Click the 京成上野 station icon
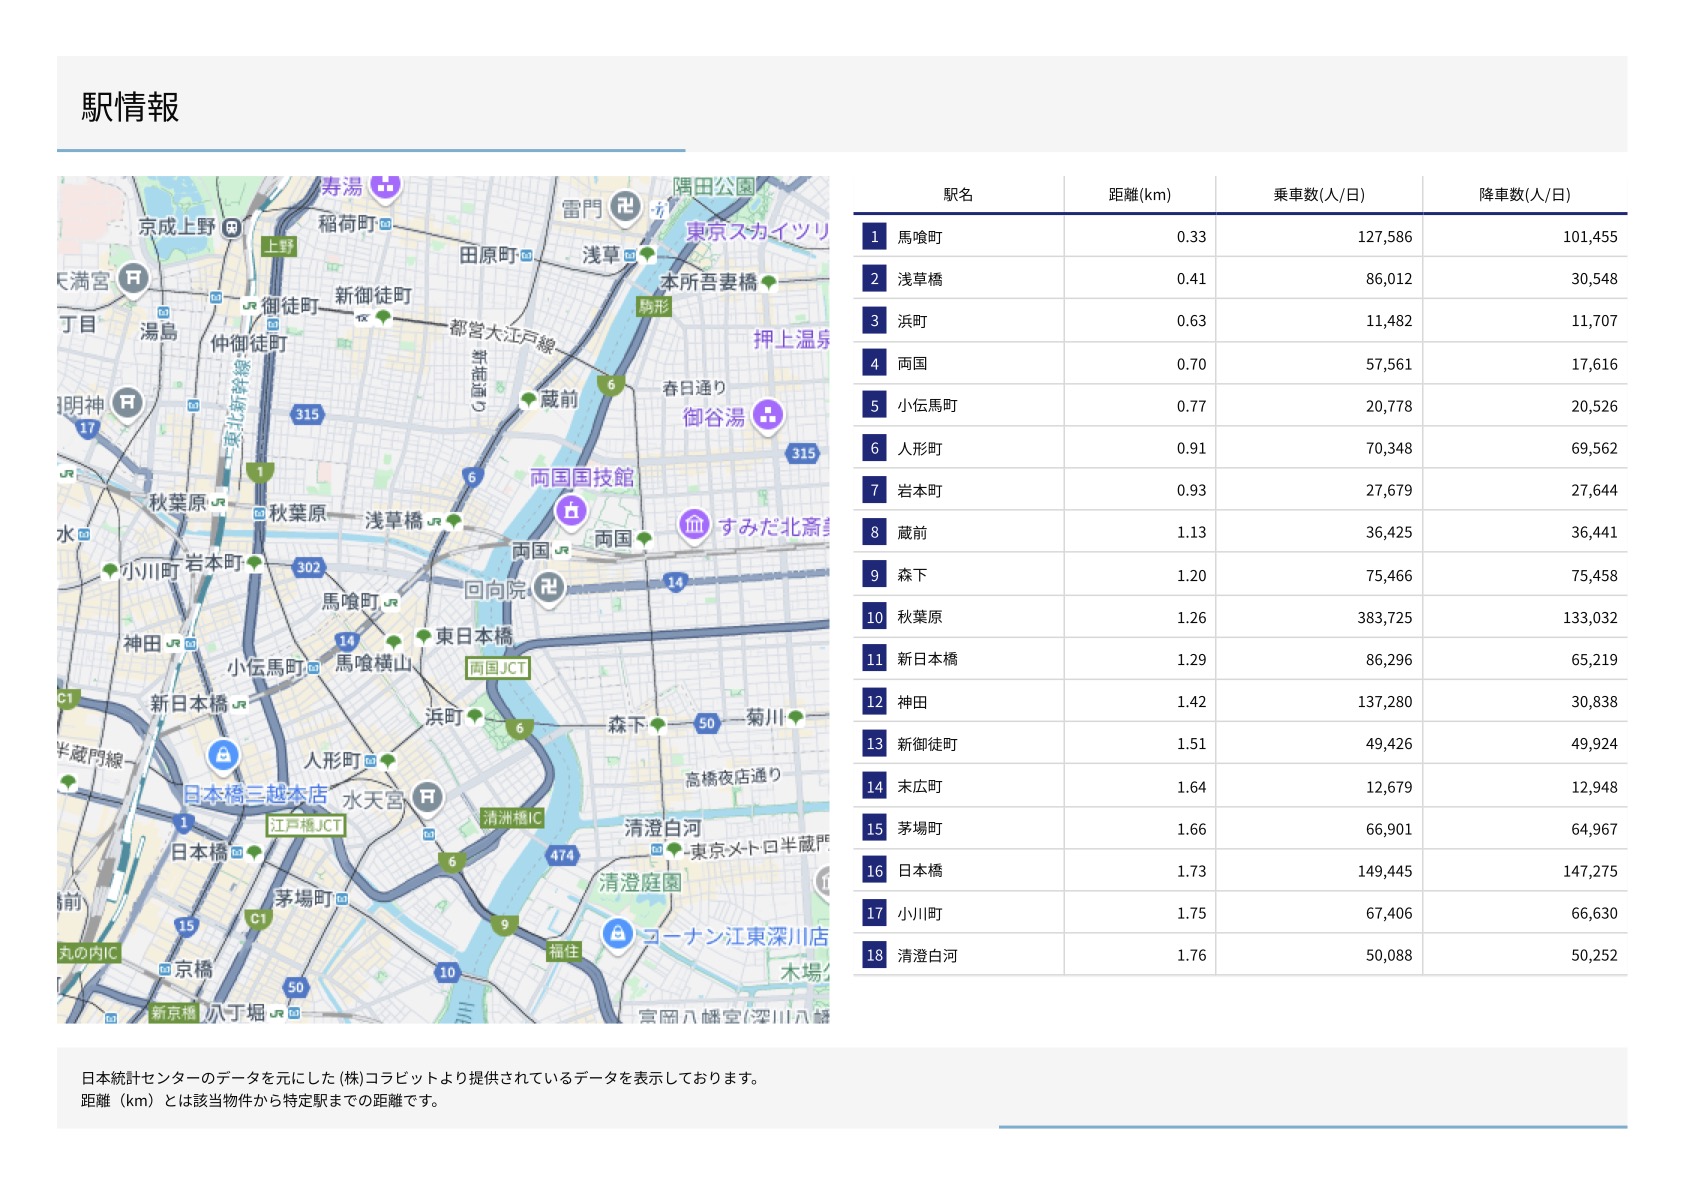This screenshot has height=1189, width=1683. [x=231, y=228]
